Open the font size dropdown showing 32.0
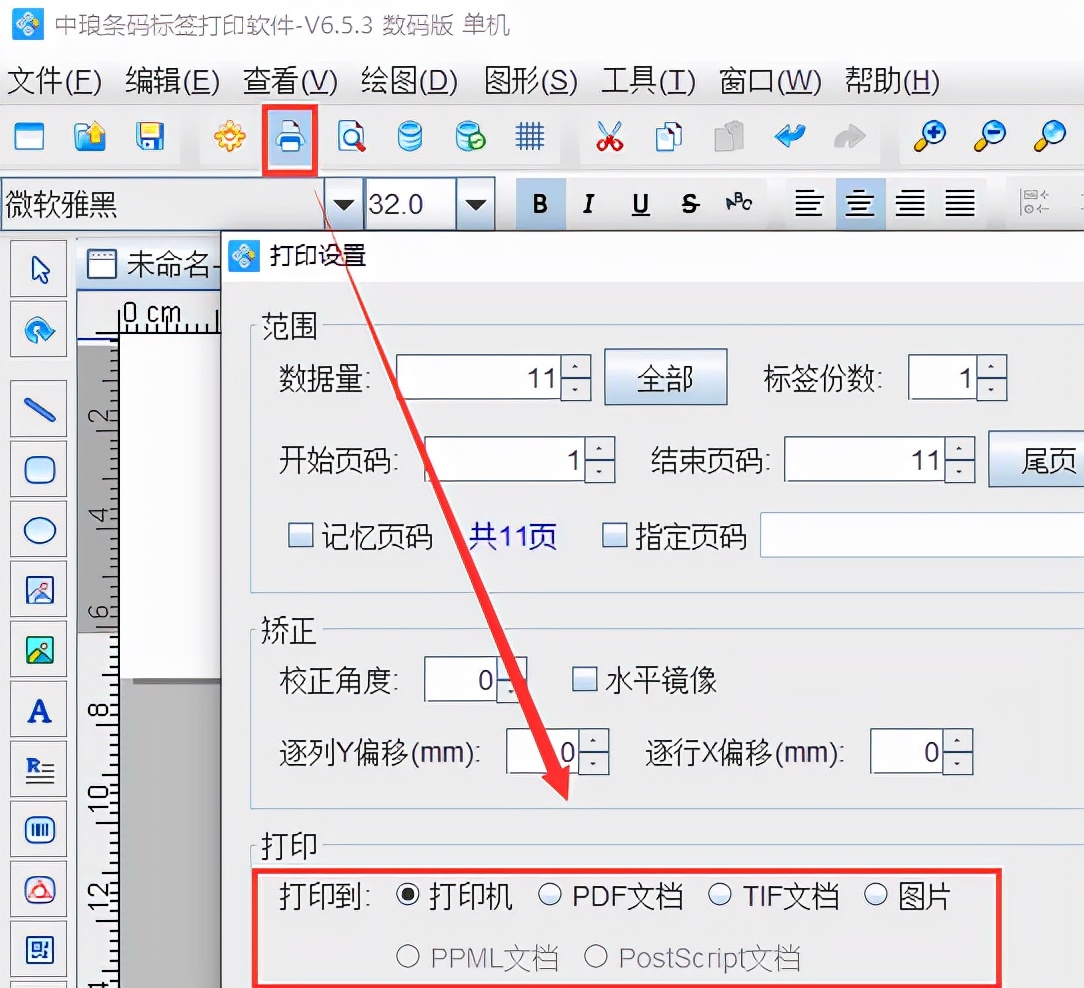Viewport: 1084px width, 988px height. tap(477, 203)
